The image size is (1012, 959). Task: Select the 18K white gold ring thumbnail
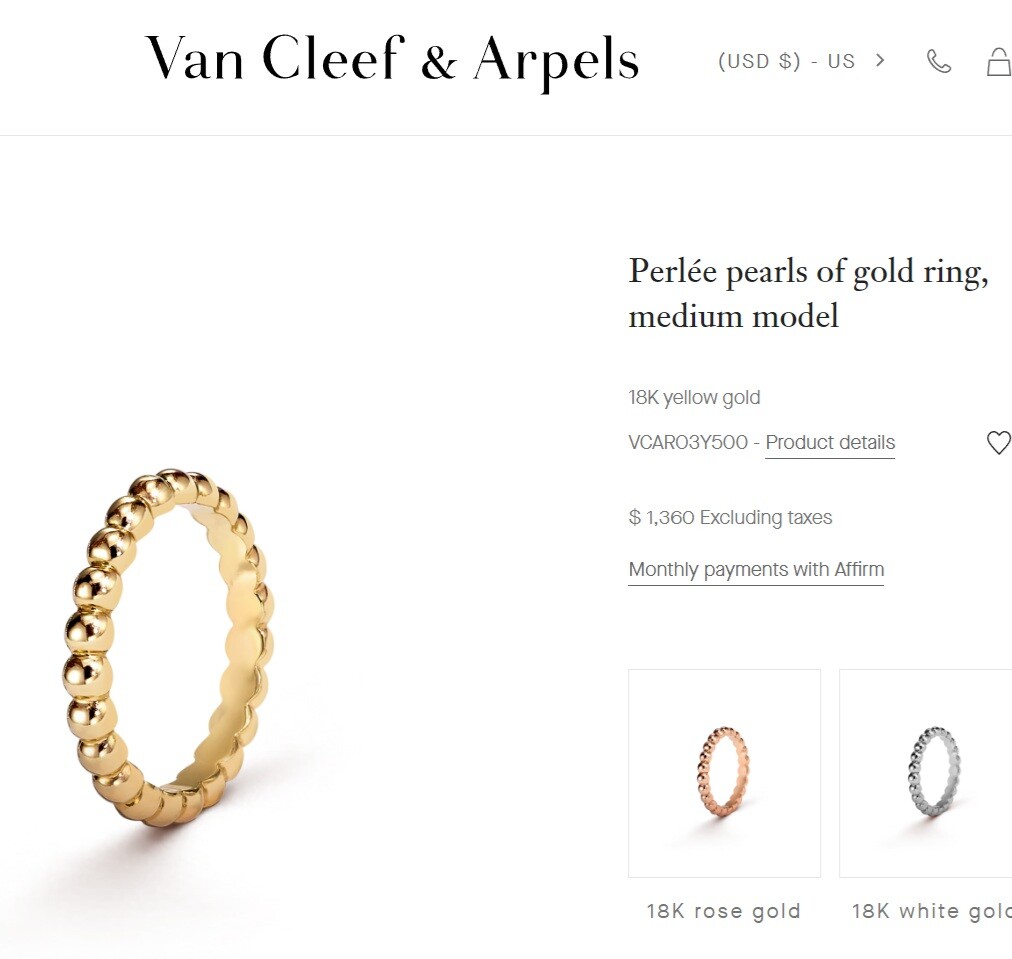click(x=926, y=773)
